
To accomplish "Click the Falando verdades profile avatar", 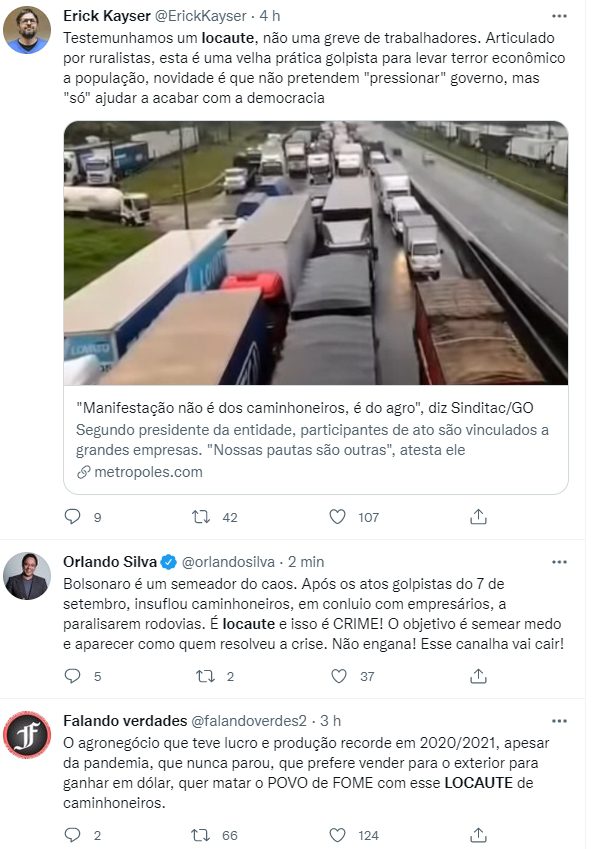I will coord(28,736).
